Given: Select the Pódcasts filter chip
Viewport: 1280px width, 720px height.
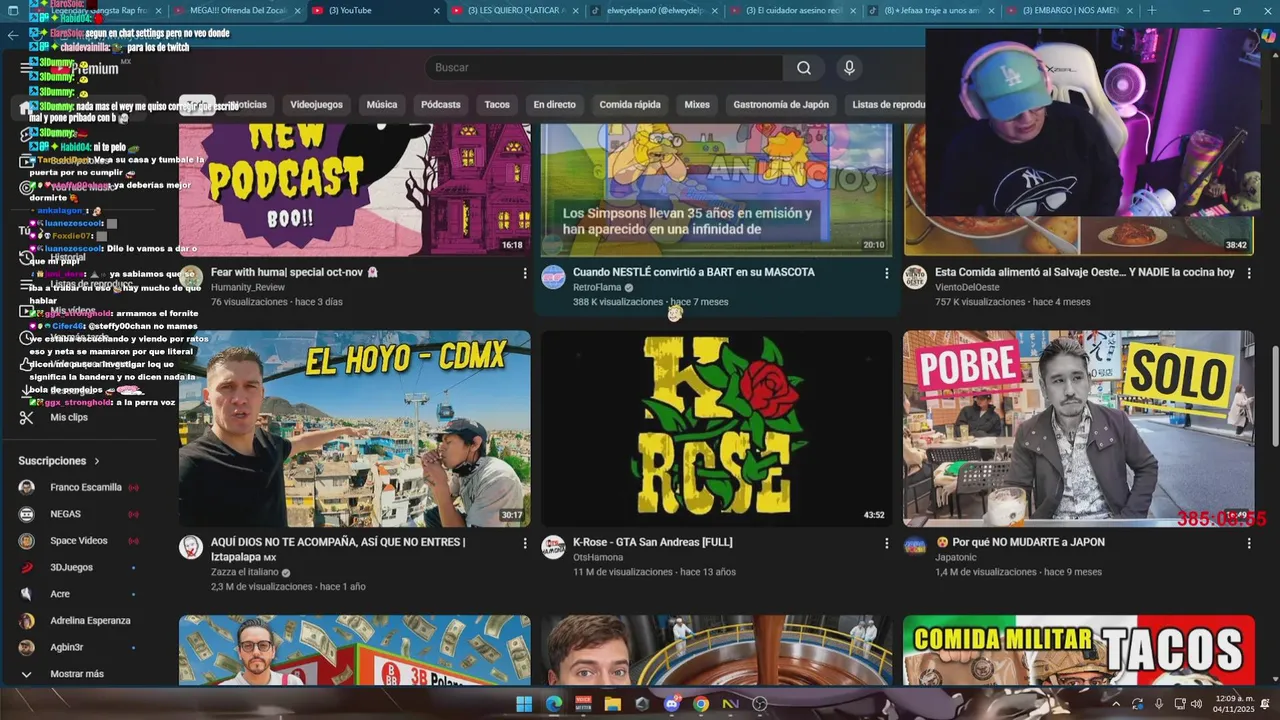Looking at the screenshot, I should [x=441, y=105].
